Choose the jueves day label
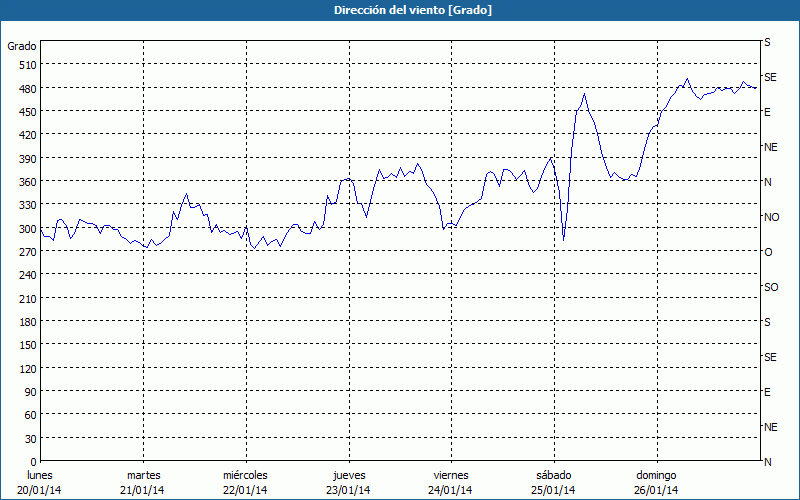The width and height of the screenshot is (800, 500). click(348, 475)
